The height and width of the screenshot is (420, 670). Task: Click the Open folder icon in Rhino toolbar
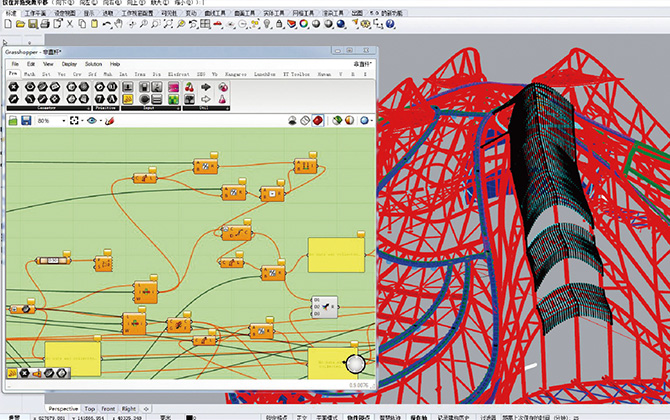coord(19,22)
